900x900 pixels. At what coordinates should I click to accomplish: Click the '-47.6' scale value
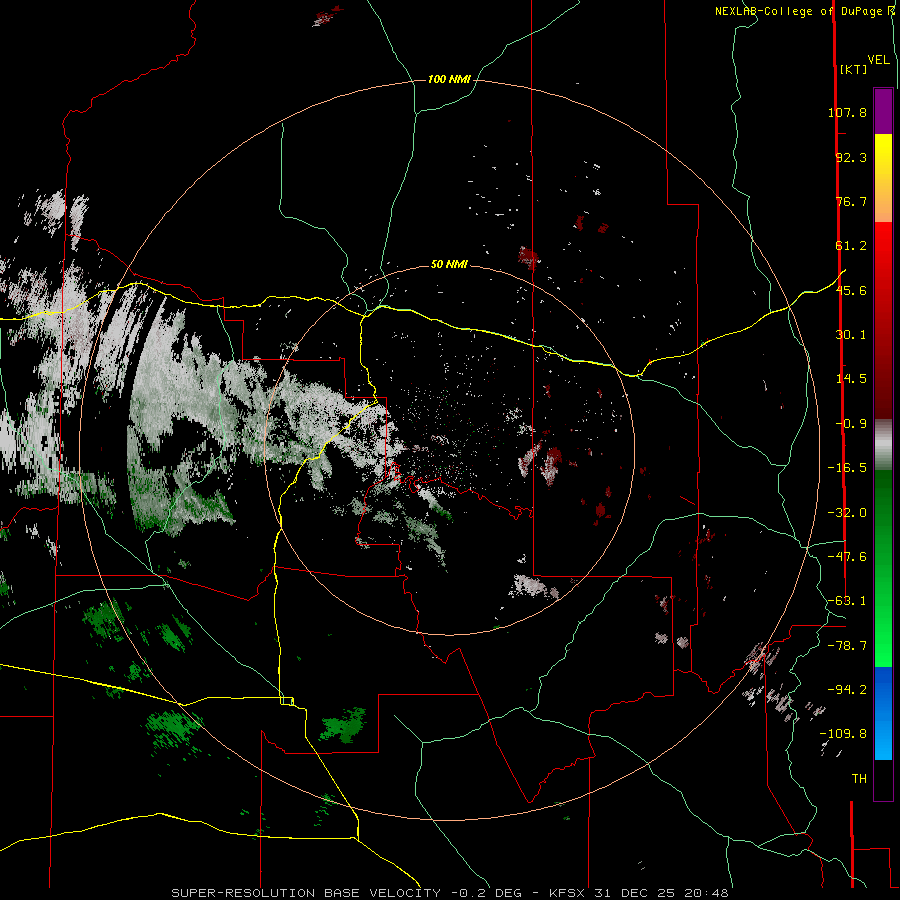[x=847, y=557]
